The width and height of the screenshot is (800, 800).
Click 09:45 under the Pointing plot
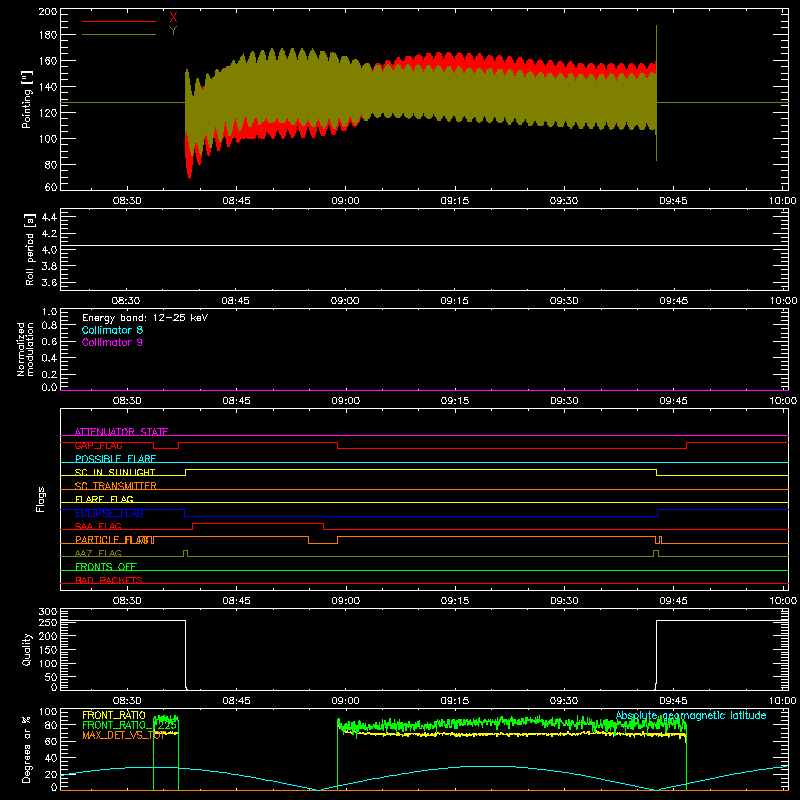point(673,201)
